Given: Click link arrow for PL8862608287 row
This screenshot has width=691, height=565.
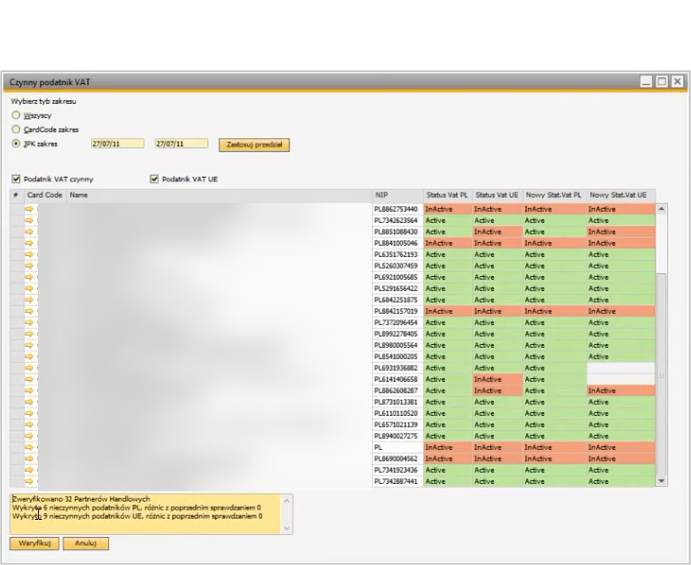Looking at the screenshot, I should [x=29, y=390].
